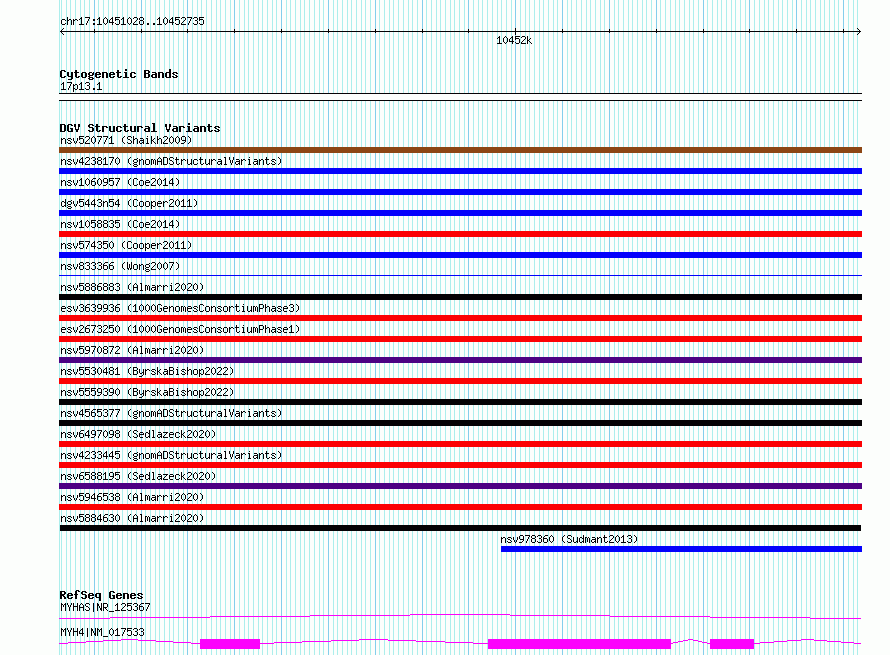Open the nsv4565377 (gnomADStructuralVariants) variant label
890x655 pixels.
pos(171,413)
